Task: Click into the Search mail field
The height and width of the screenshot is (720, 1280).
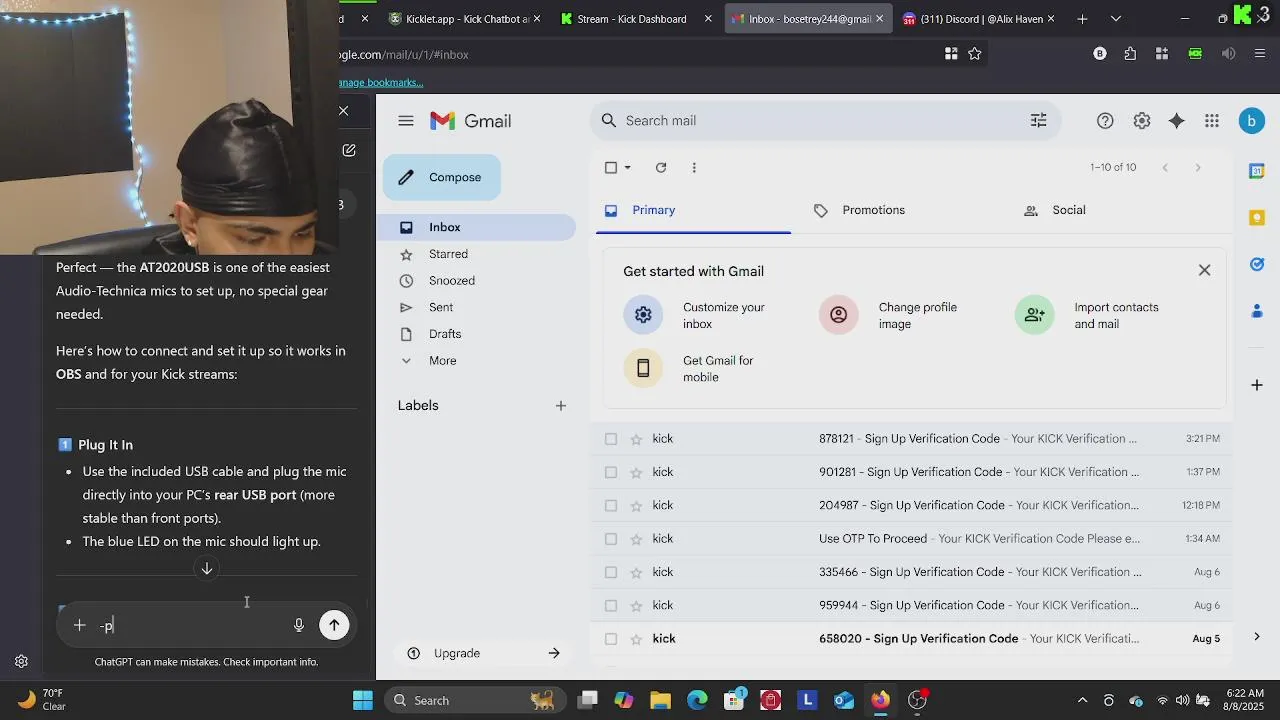Action: (825, 121)
